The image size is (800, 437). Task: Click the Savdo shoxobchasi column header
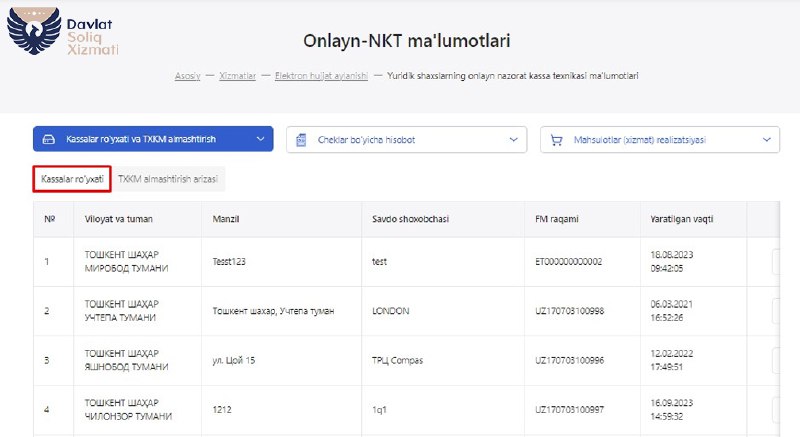(412, 219)
